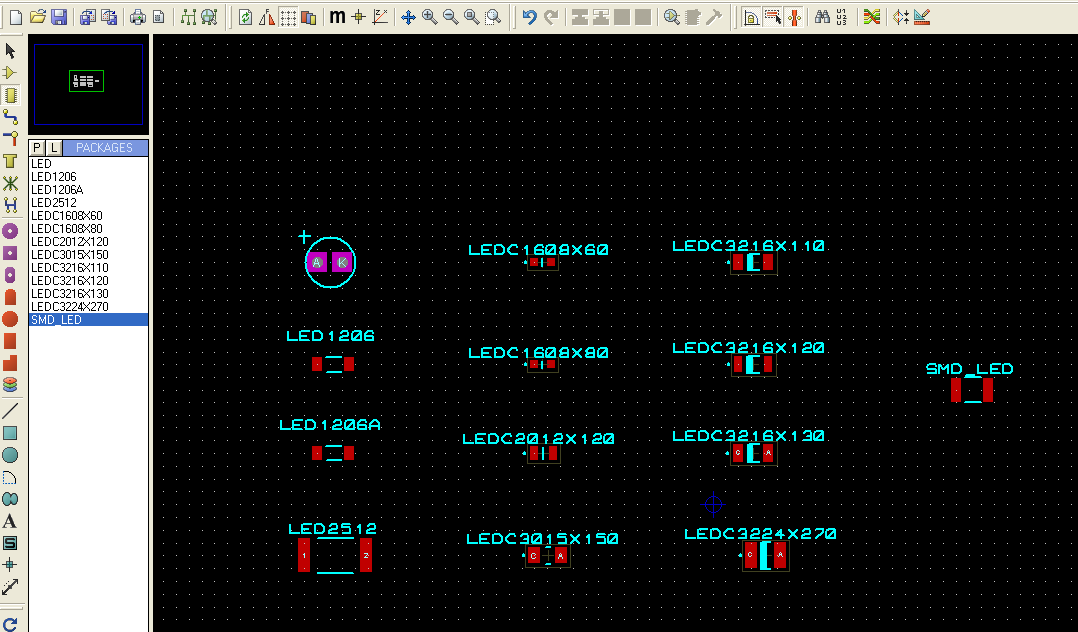Toggle metric units with m icon
The image size is (1078, 632).
pos(337,17)
